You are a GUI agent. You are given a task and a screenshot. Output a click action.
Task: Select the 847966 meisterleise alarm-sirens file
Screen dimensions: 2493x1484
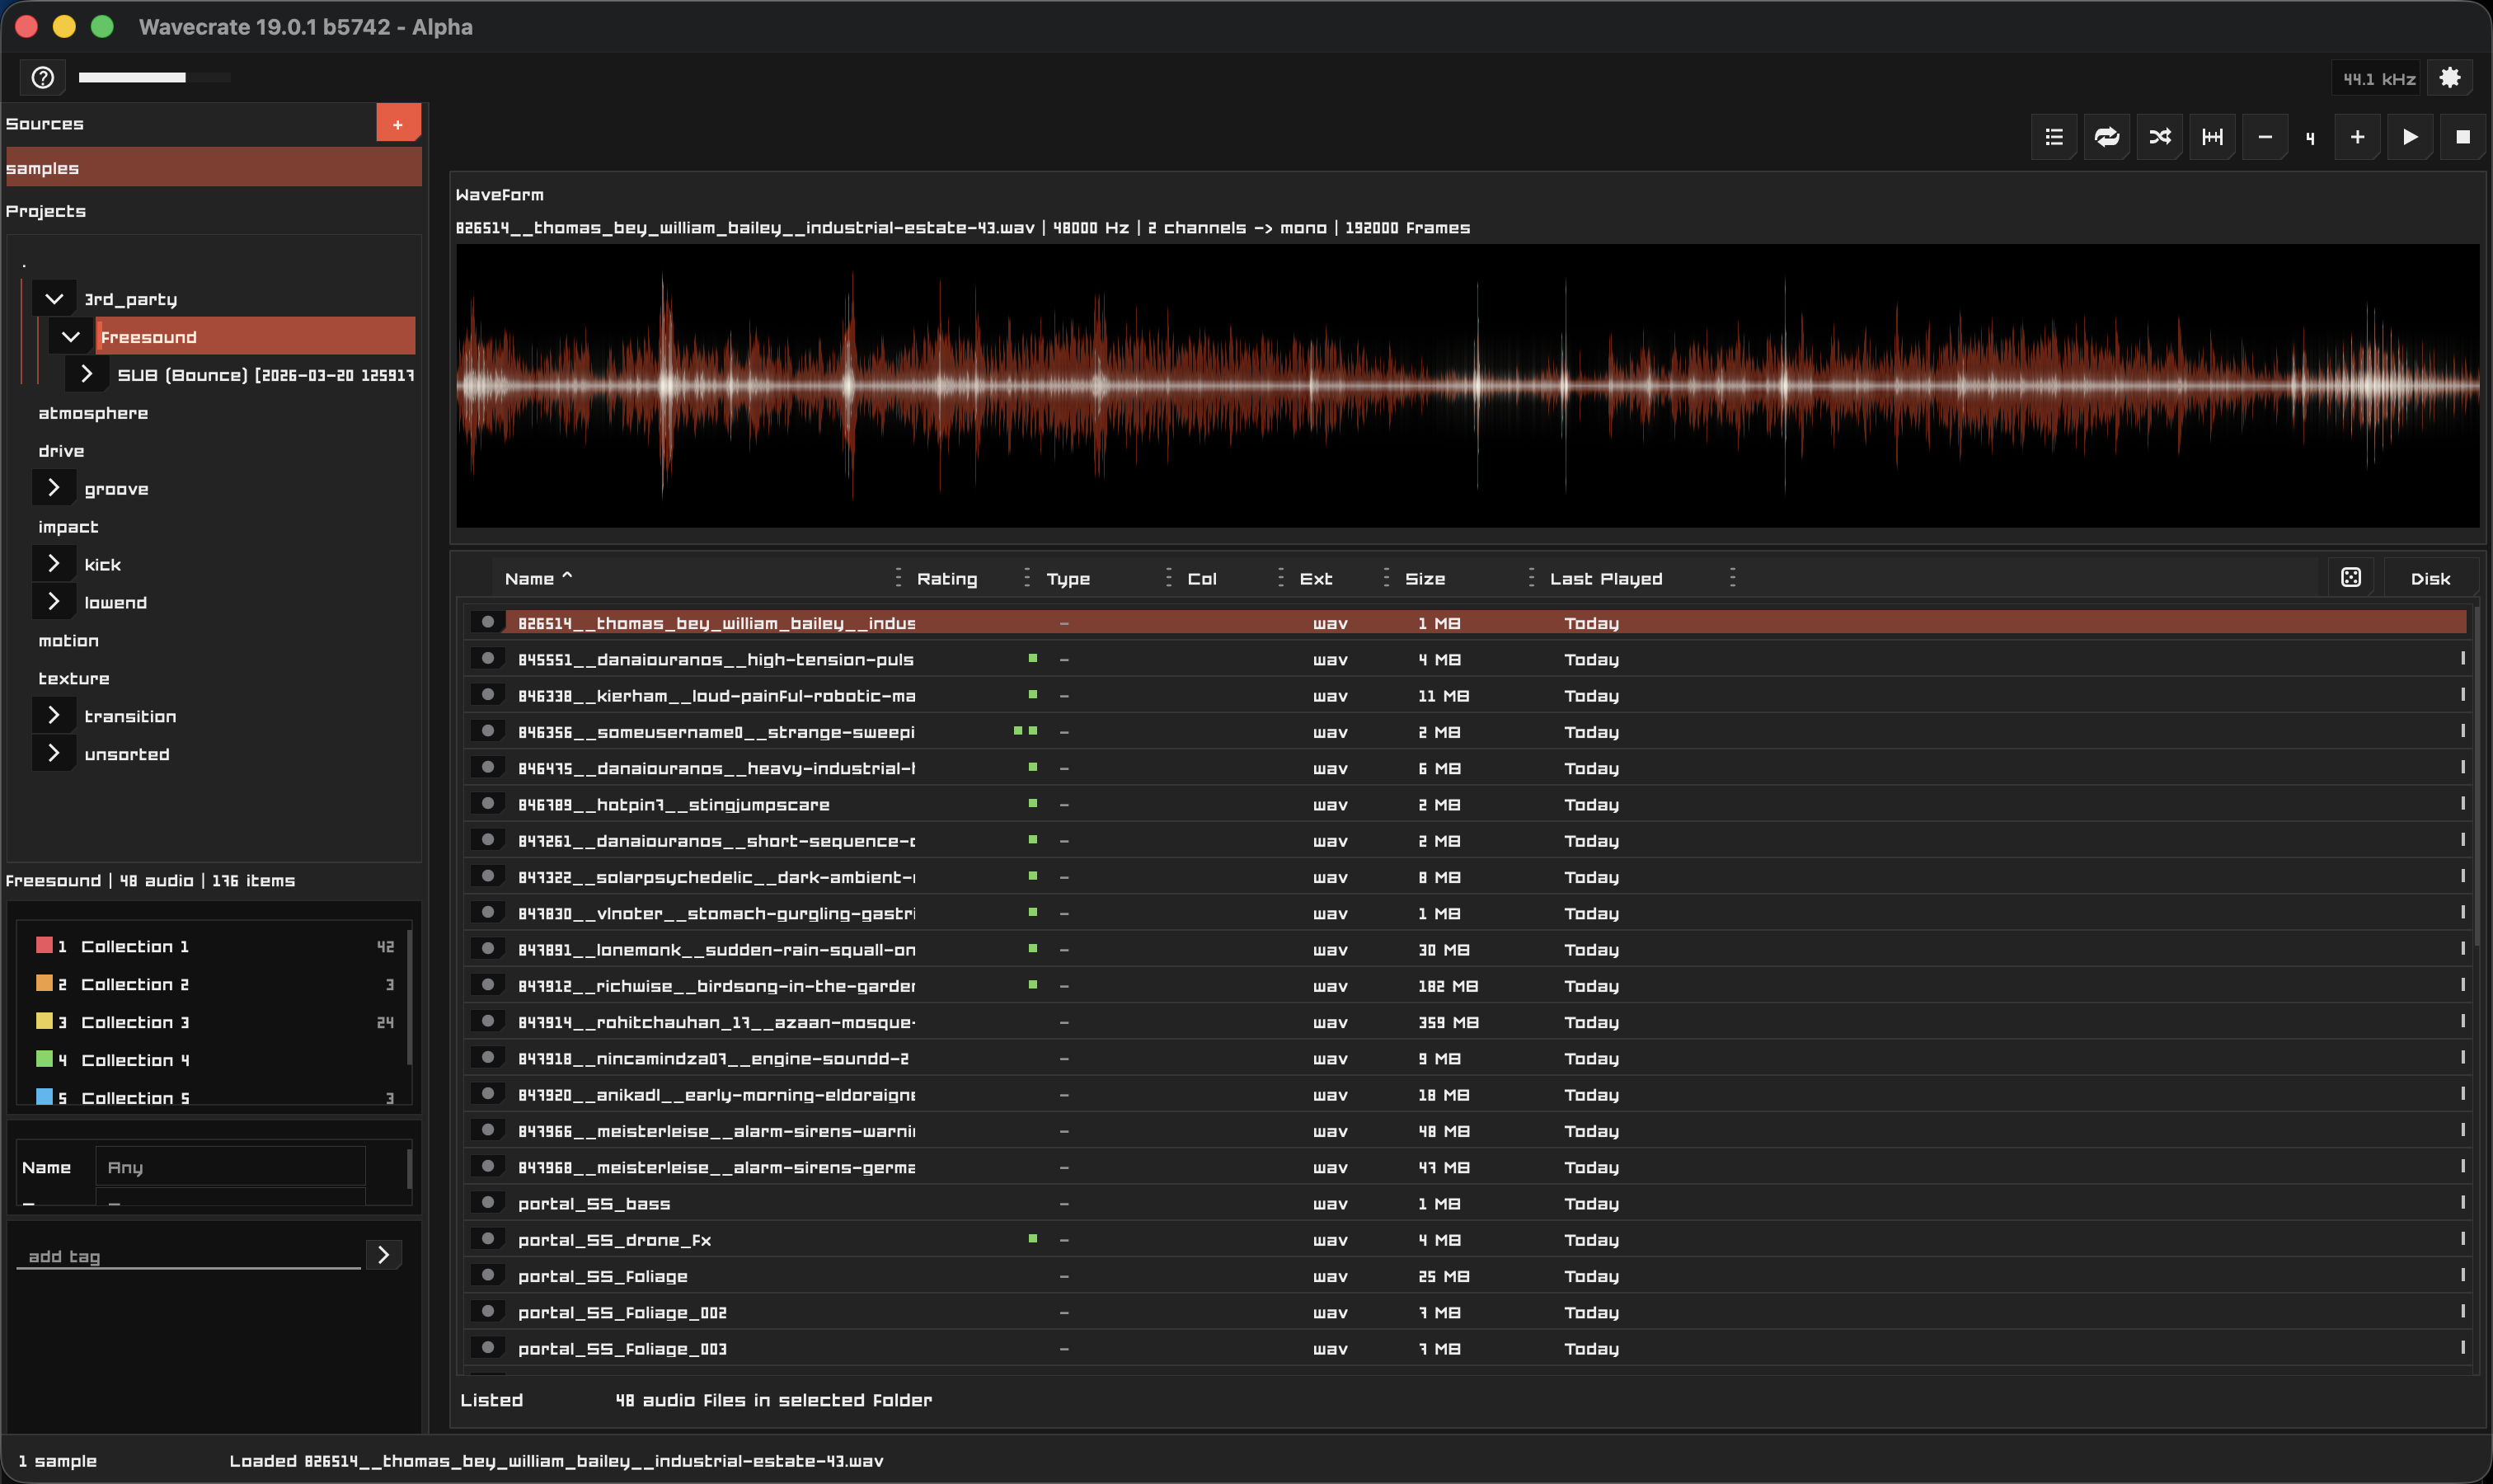coord(1467,1130)
